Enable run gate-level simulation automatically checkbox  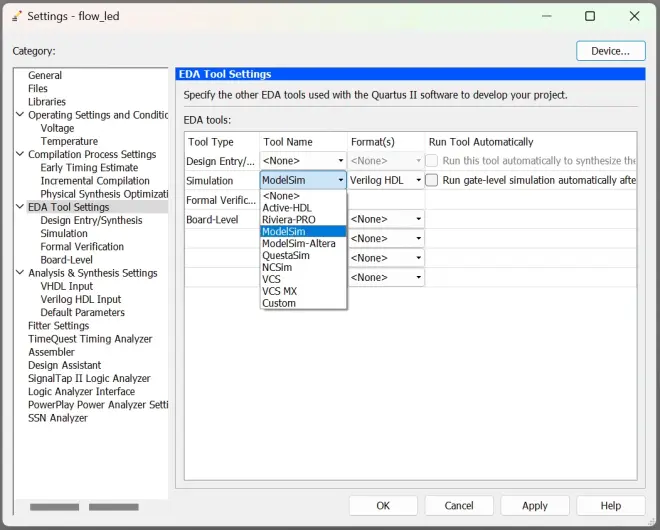432,180
